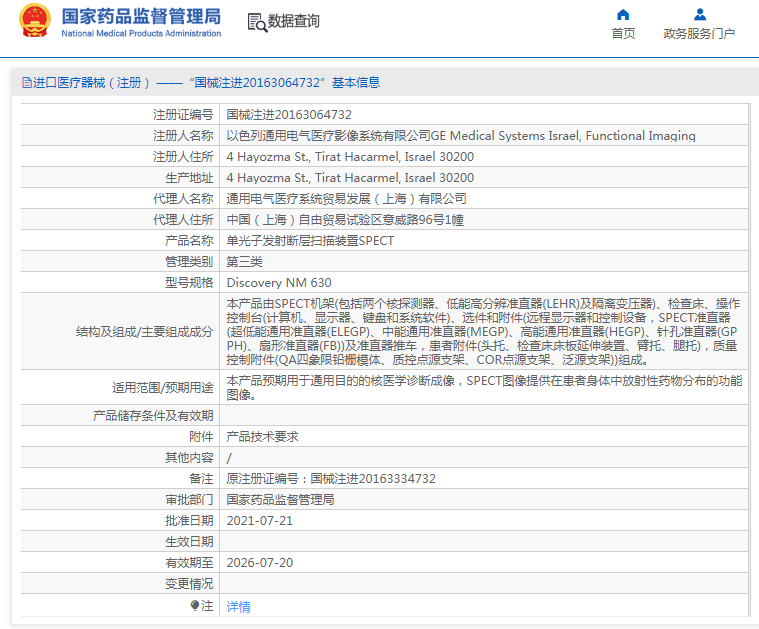This screenshot has width=759, height=629.
Task: Click the 产品名称 row label
Action: click(x=189, y=241)
